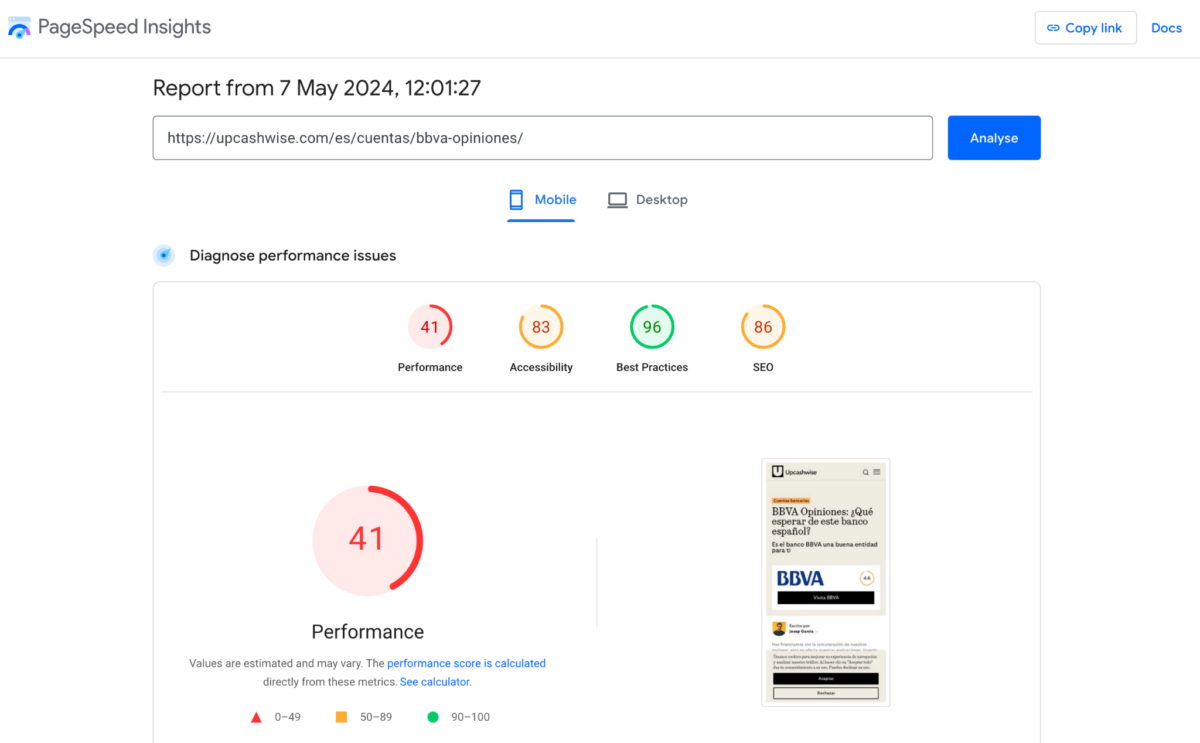This screenshot has height=743, width=1200.
Task: Click the red triangle 0–49 legend icon
Action: (x=256, y=717)
